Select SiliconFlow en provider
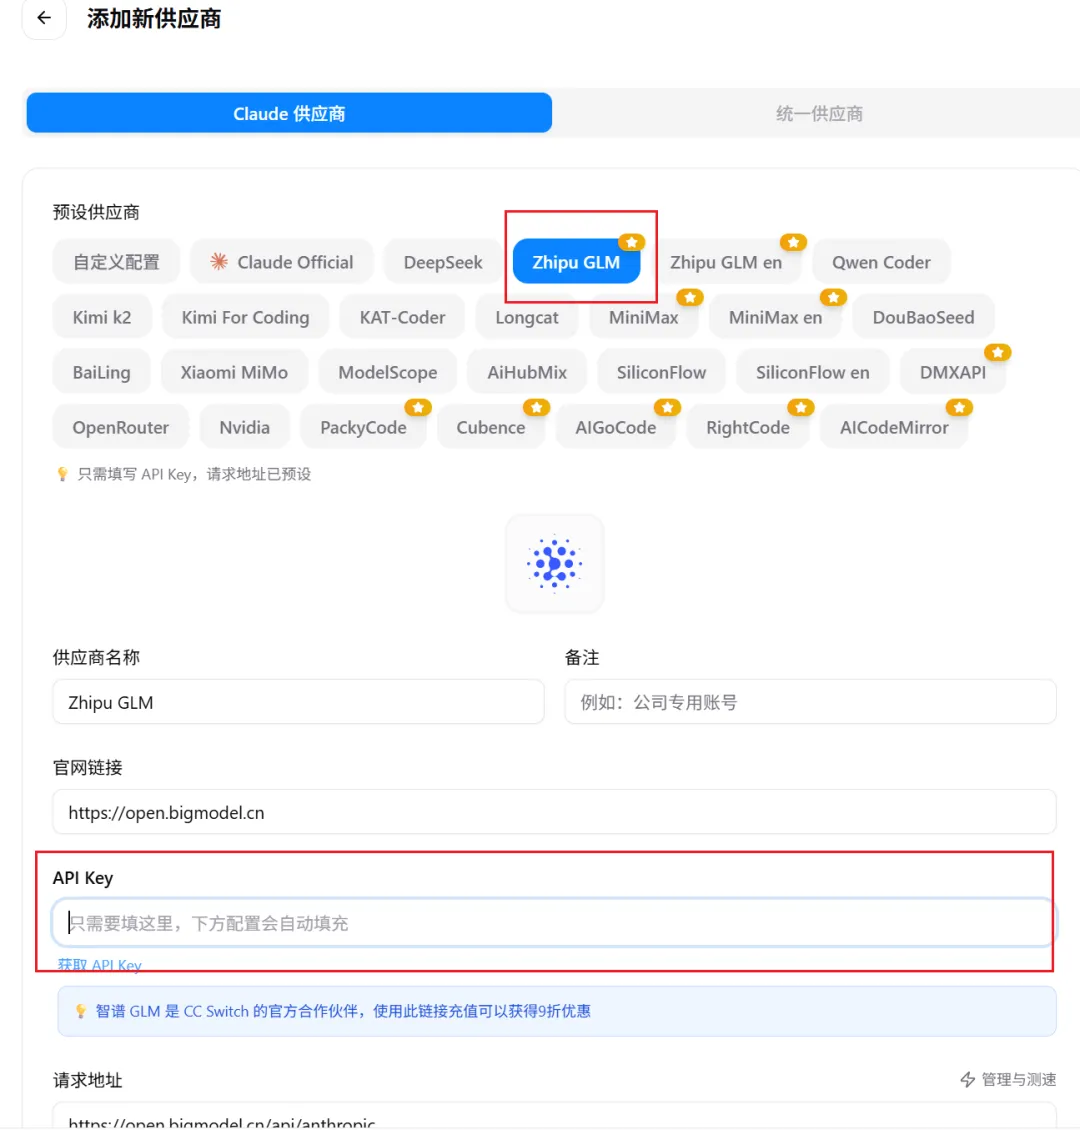The height and width of the screenshot is (1130, 1080). click(812, 372)
